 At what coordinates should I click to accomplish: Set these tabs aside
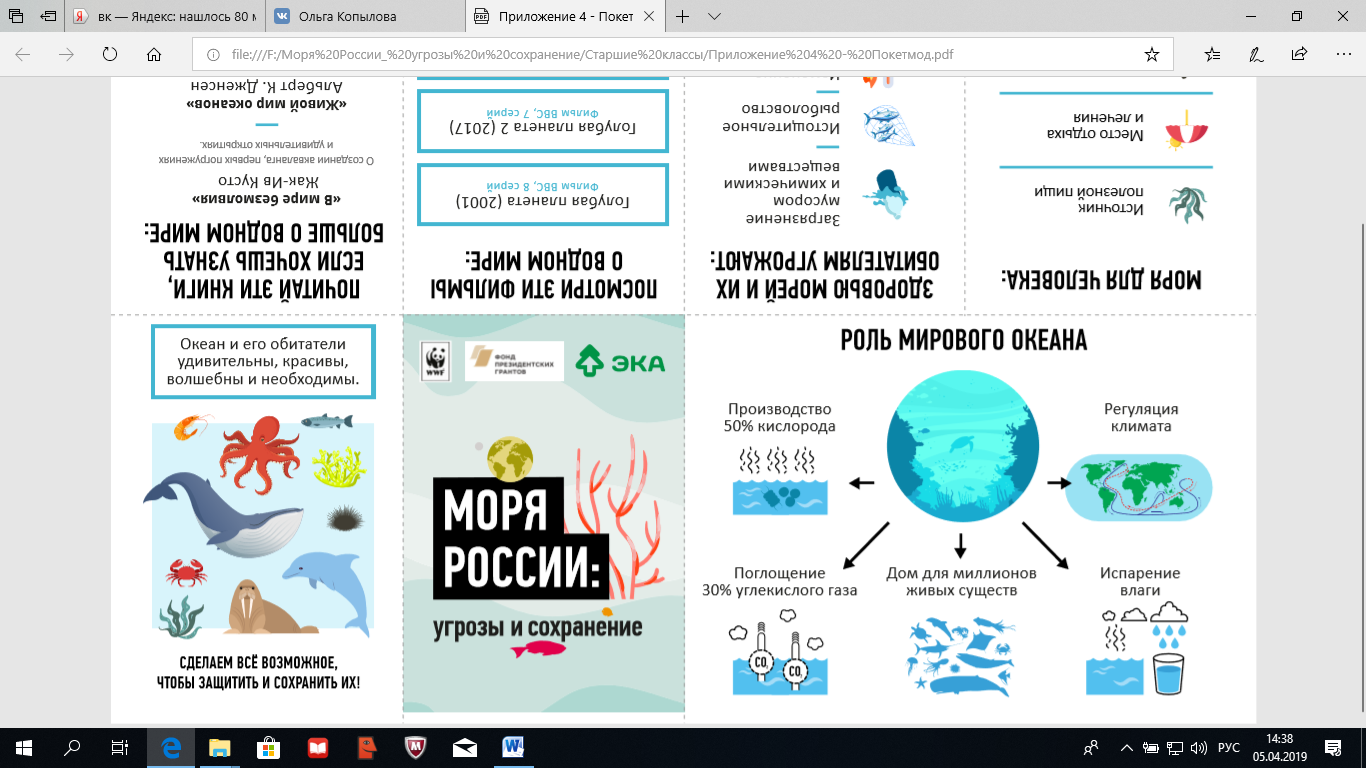(49, 17)
